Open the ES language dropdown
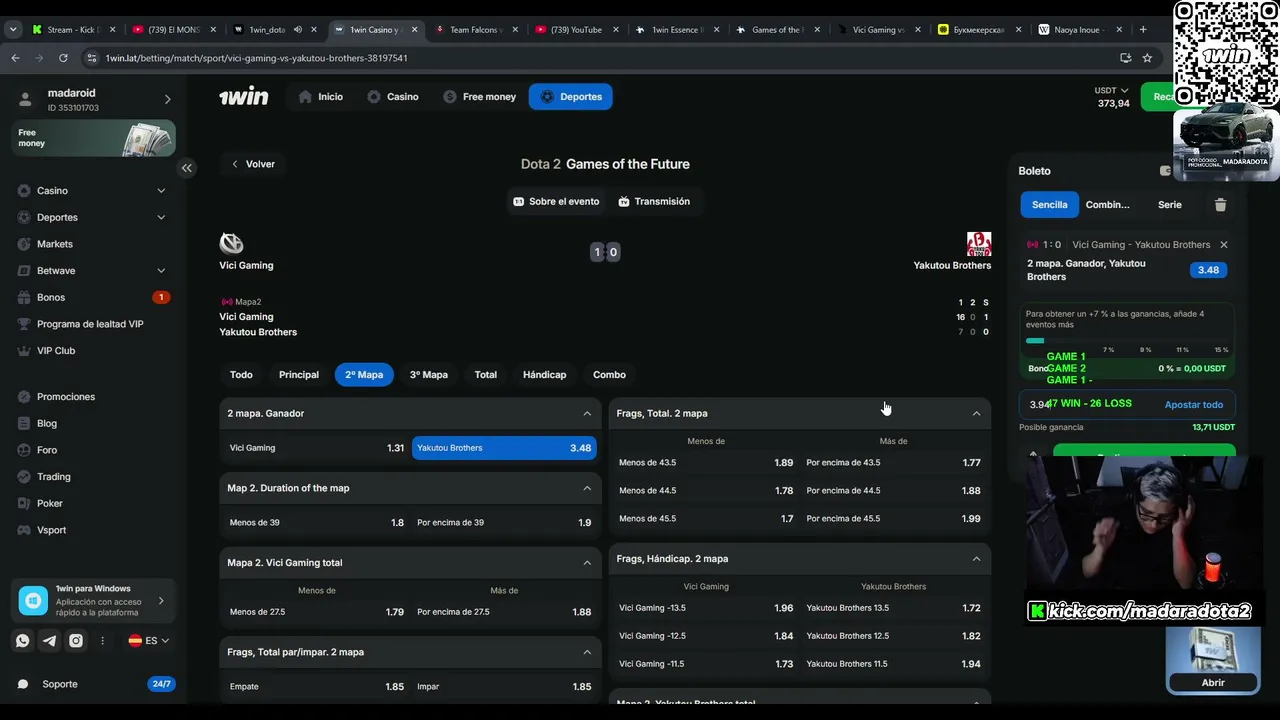This screenshot has width=1280, height=720. [x=149, y=641]
